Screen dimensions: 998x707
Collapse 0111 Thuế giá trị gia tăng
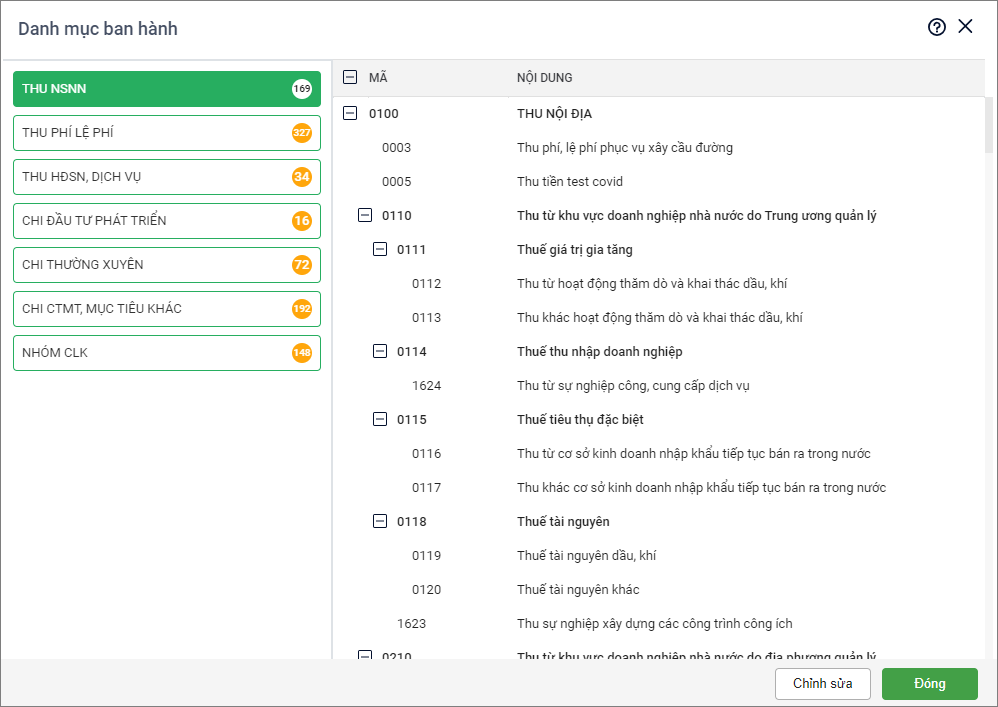(380, 250)
